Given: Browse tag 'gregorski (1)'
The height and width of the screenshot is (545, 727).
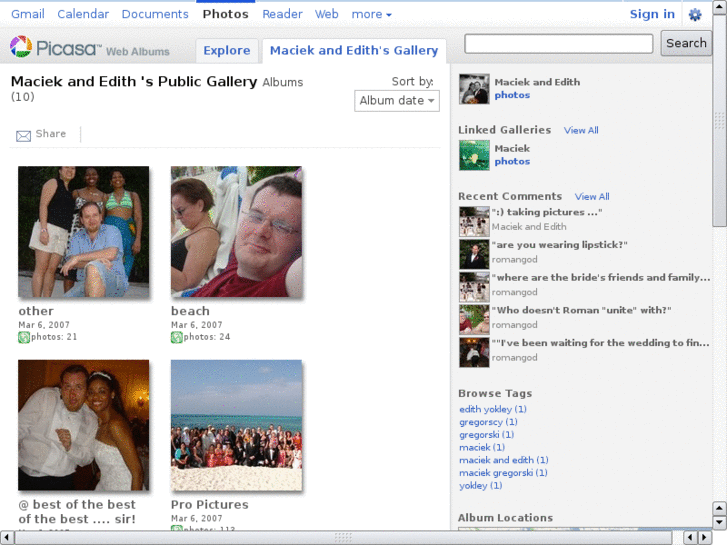Looking at the screenshot, I should pyautogui.click(x=486, y=435).
